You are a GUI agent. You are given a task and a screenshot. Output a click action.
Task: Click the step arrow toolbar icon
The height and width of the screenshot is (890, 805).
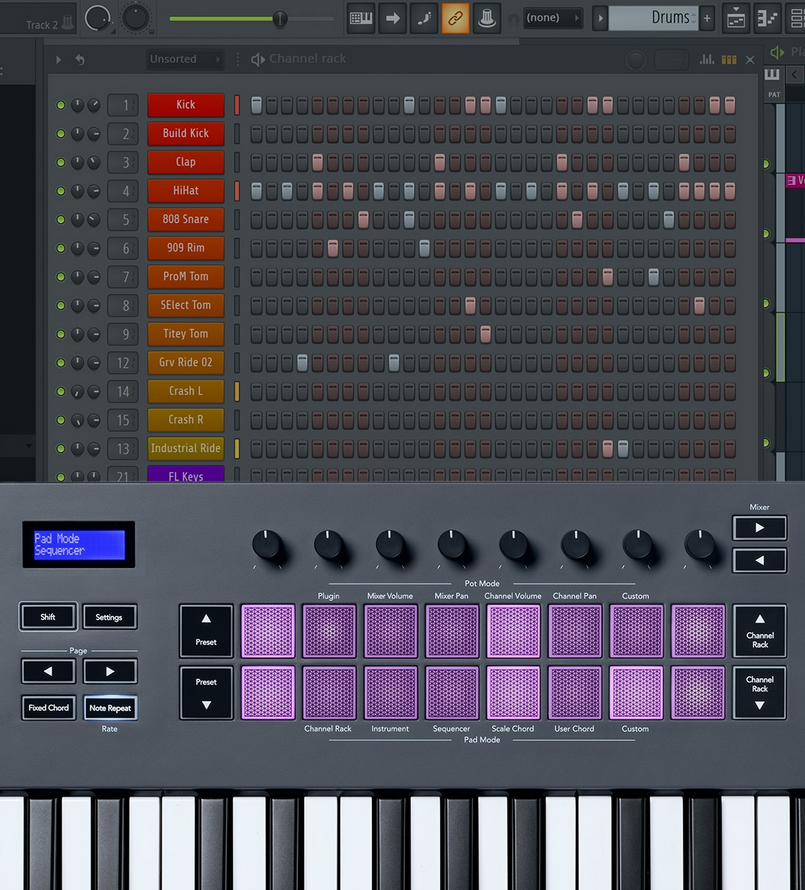(x=392, y=18)
